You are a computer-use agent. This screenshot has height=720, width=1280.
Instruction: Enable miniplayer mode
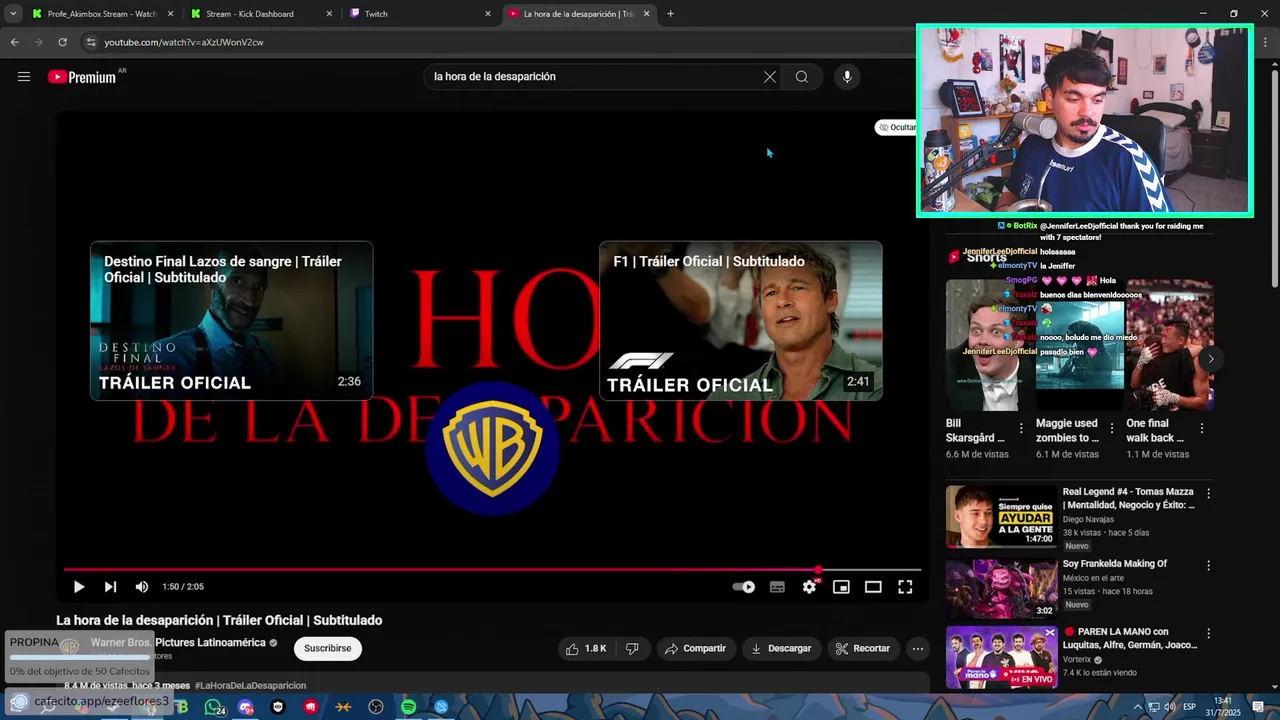coord(841,587)
